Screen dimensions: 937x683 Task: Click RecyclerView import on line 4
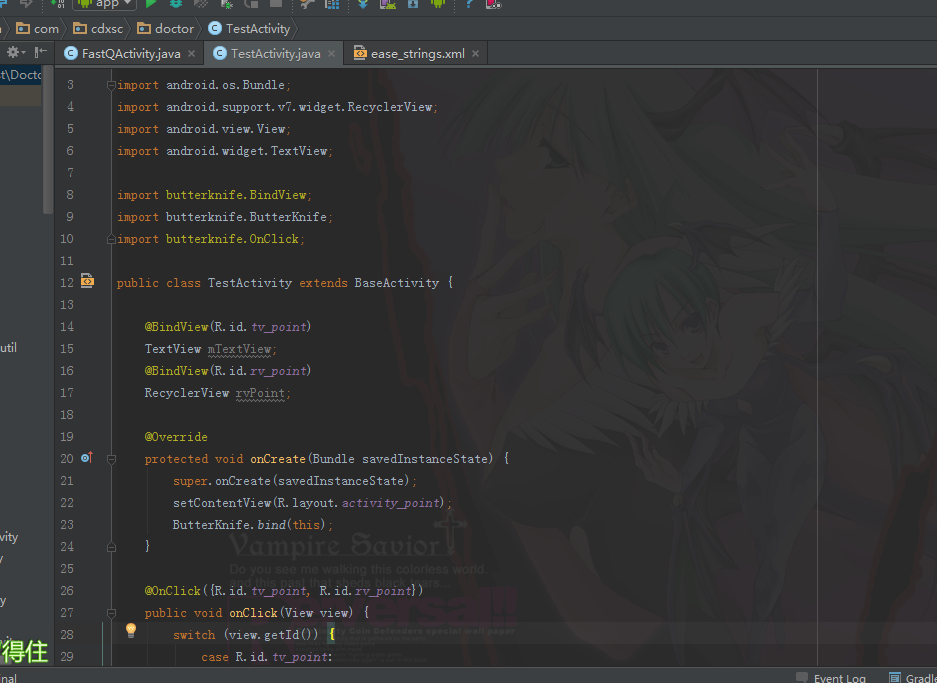277,107
